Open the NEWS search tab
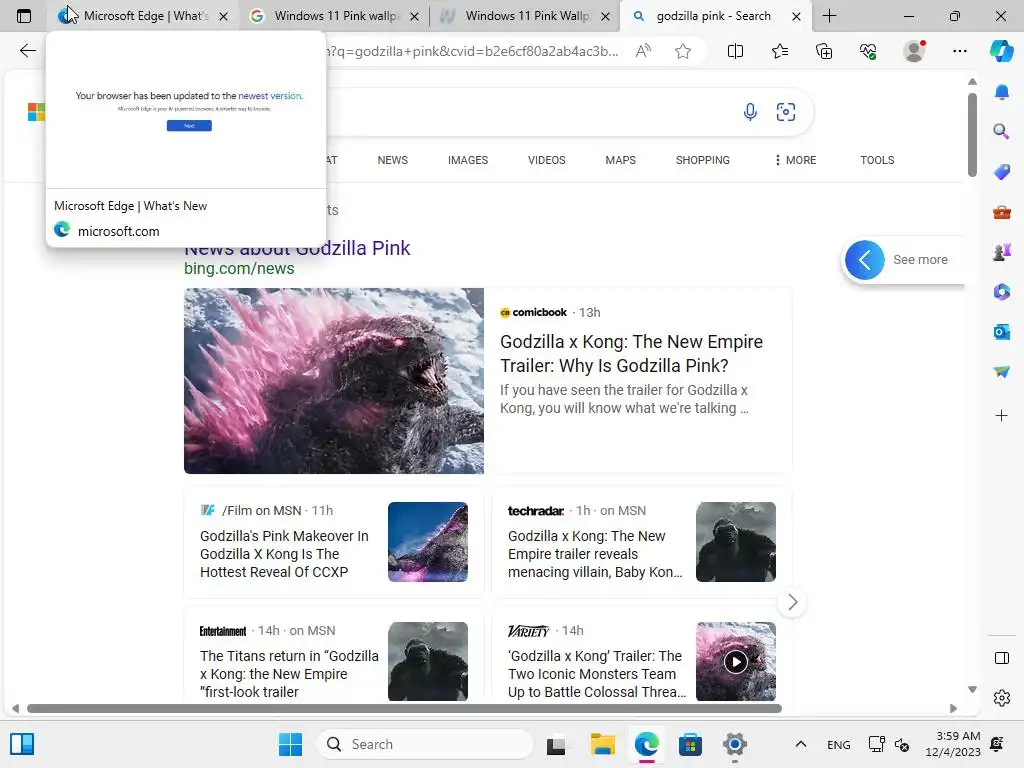The image size is (1024, 768). click(392, 160)
